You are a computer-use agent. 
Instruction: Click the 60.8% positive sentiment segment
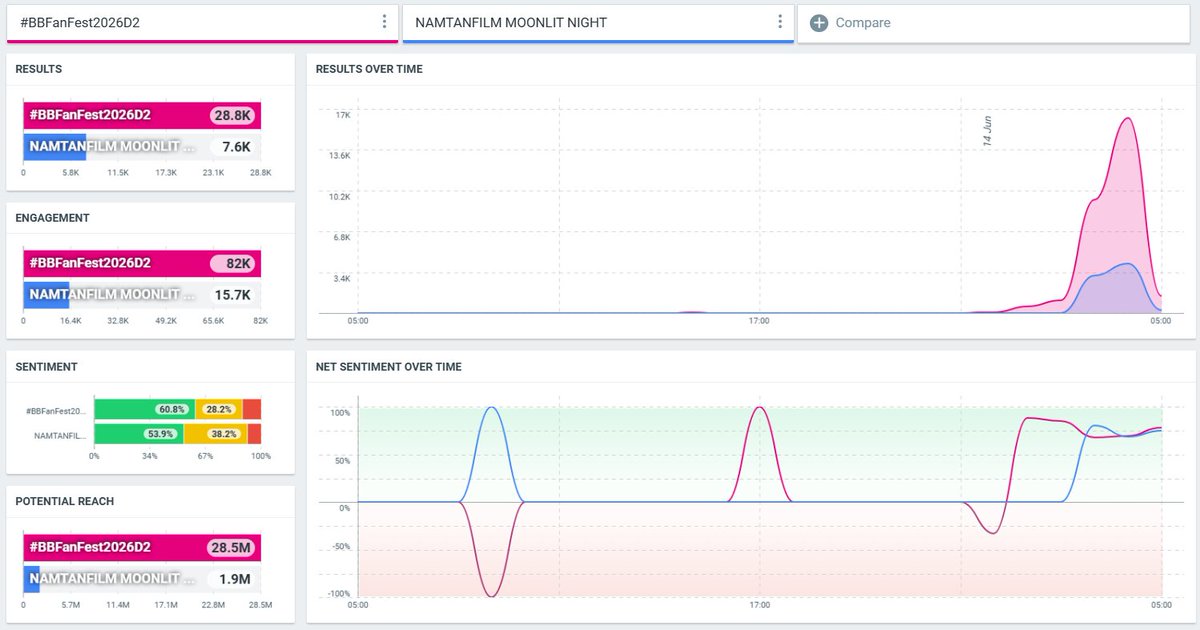point(144,409)
